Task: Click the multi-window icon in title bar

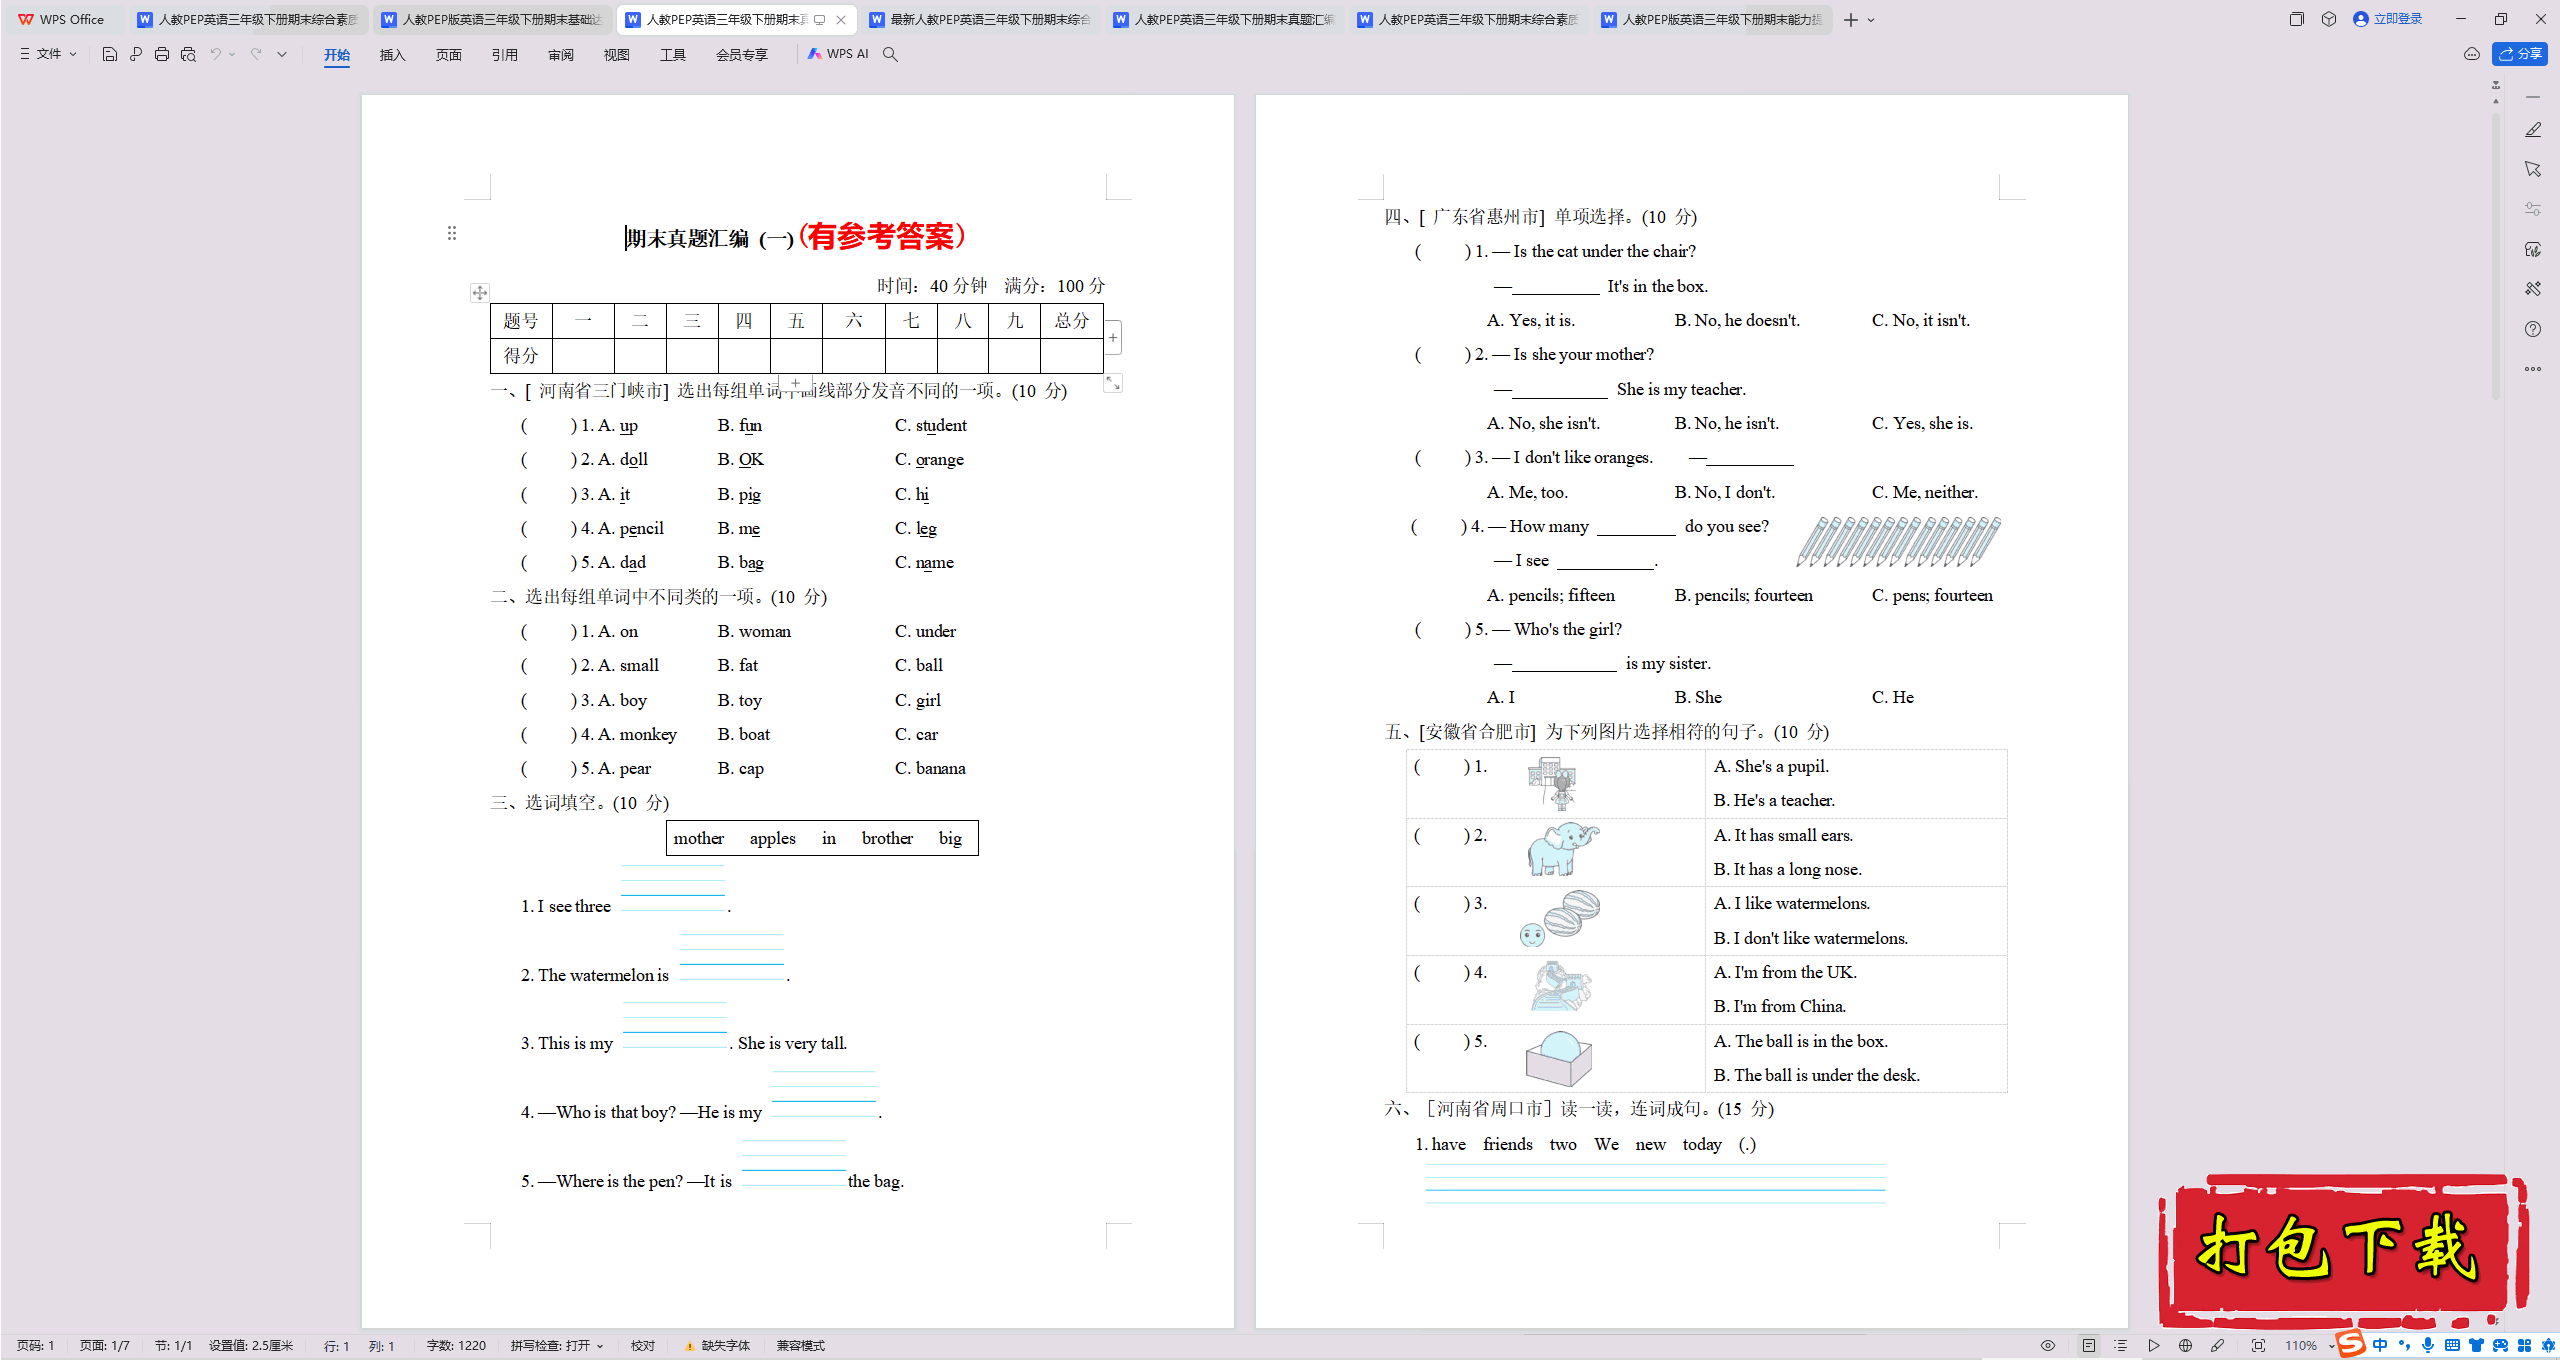Action: coord(2297,19)
